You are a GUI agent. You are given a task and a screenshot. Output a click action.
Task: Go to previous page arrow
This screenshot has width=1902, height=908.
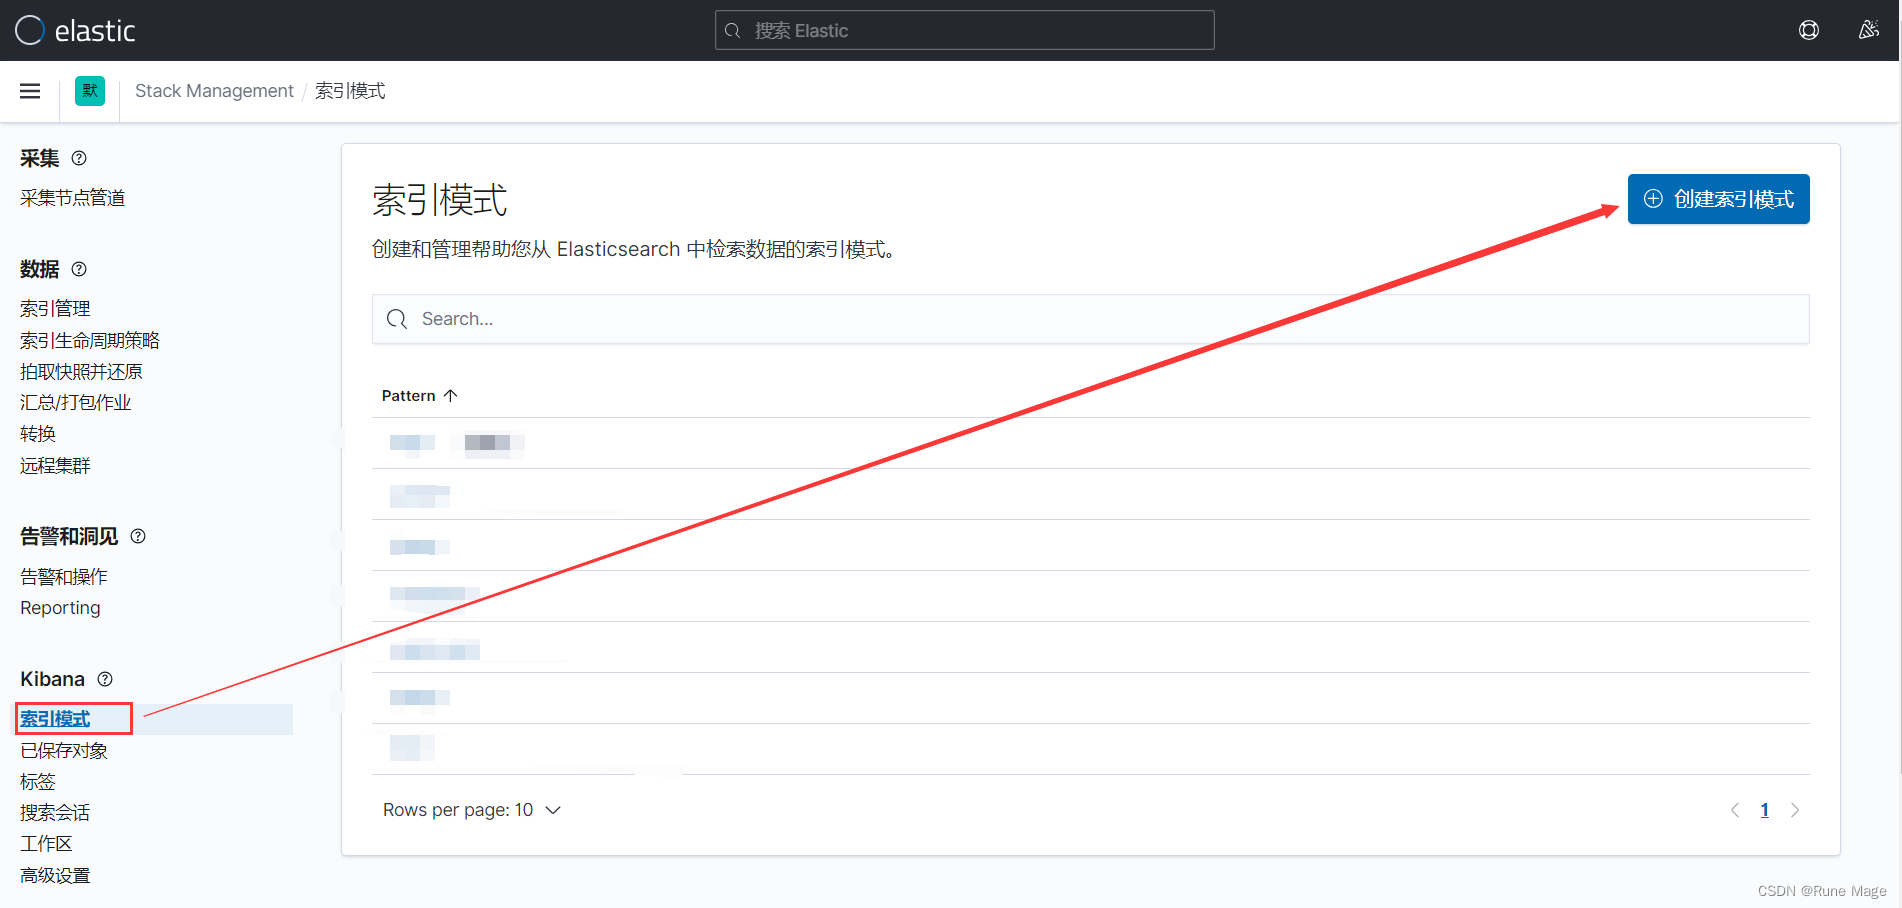click(x=1735, y=810)
